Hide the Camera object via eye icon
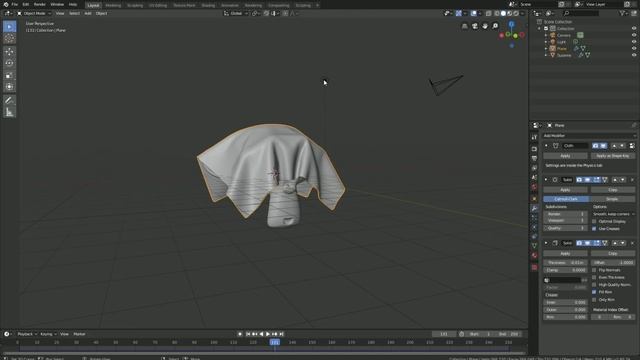 (634, 35)
